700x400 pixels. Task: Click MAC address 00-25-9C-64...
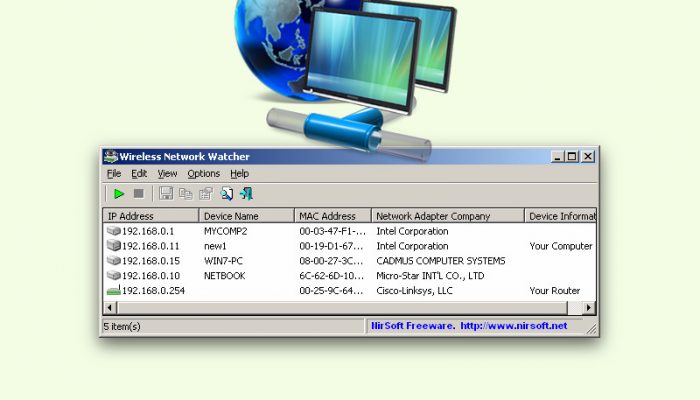coord(331,291)
